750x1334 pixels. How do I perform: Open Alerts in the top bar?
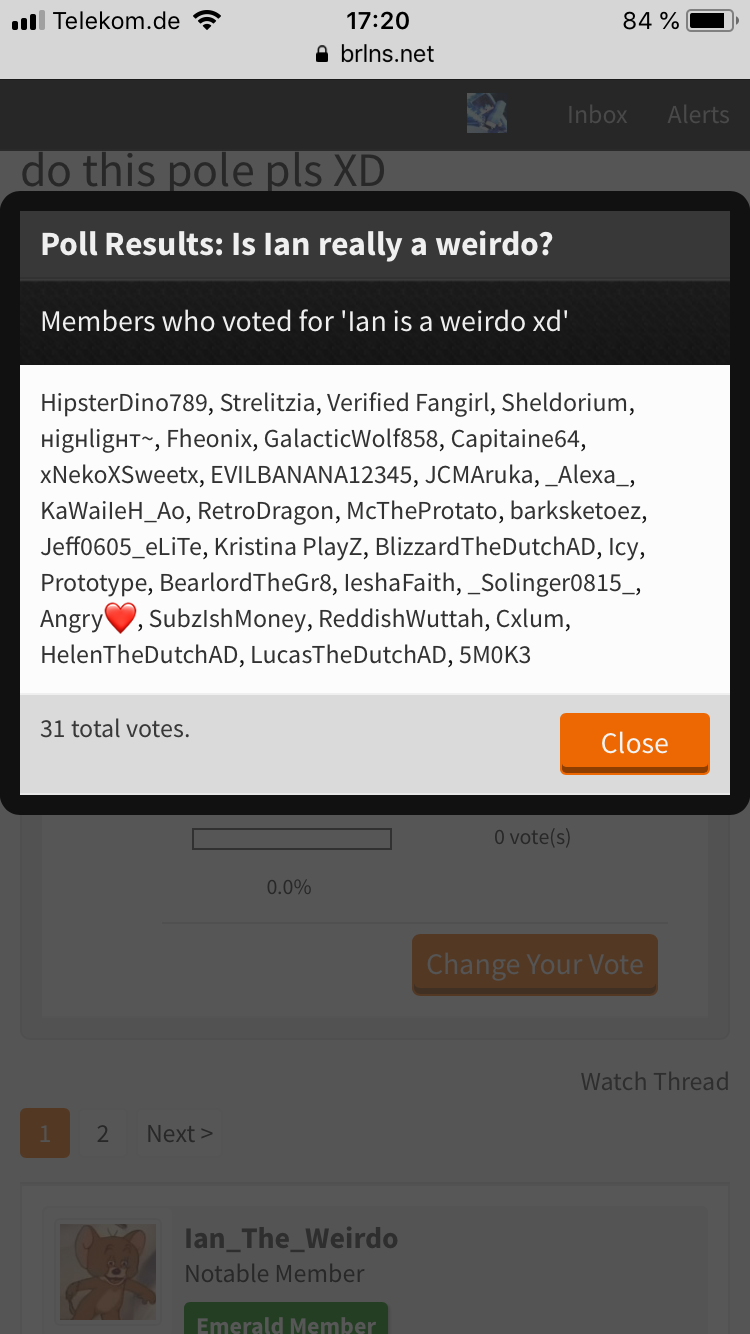click(x=698, y=114)
